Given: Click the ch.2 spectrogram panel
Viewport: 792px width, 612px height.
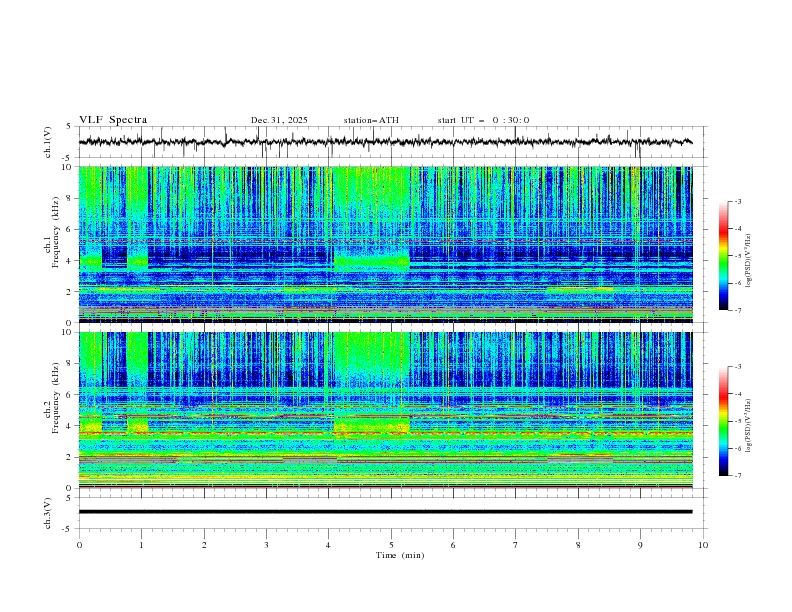Looking at the screenshot, I should coord(385,410).
